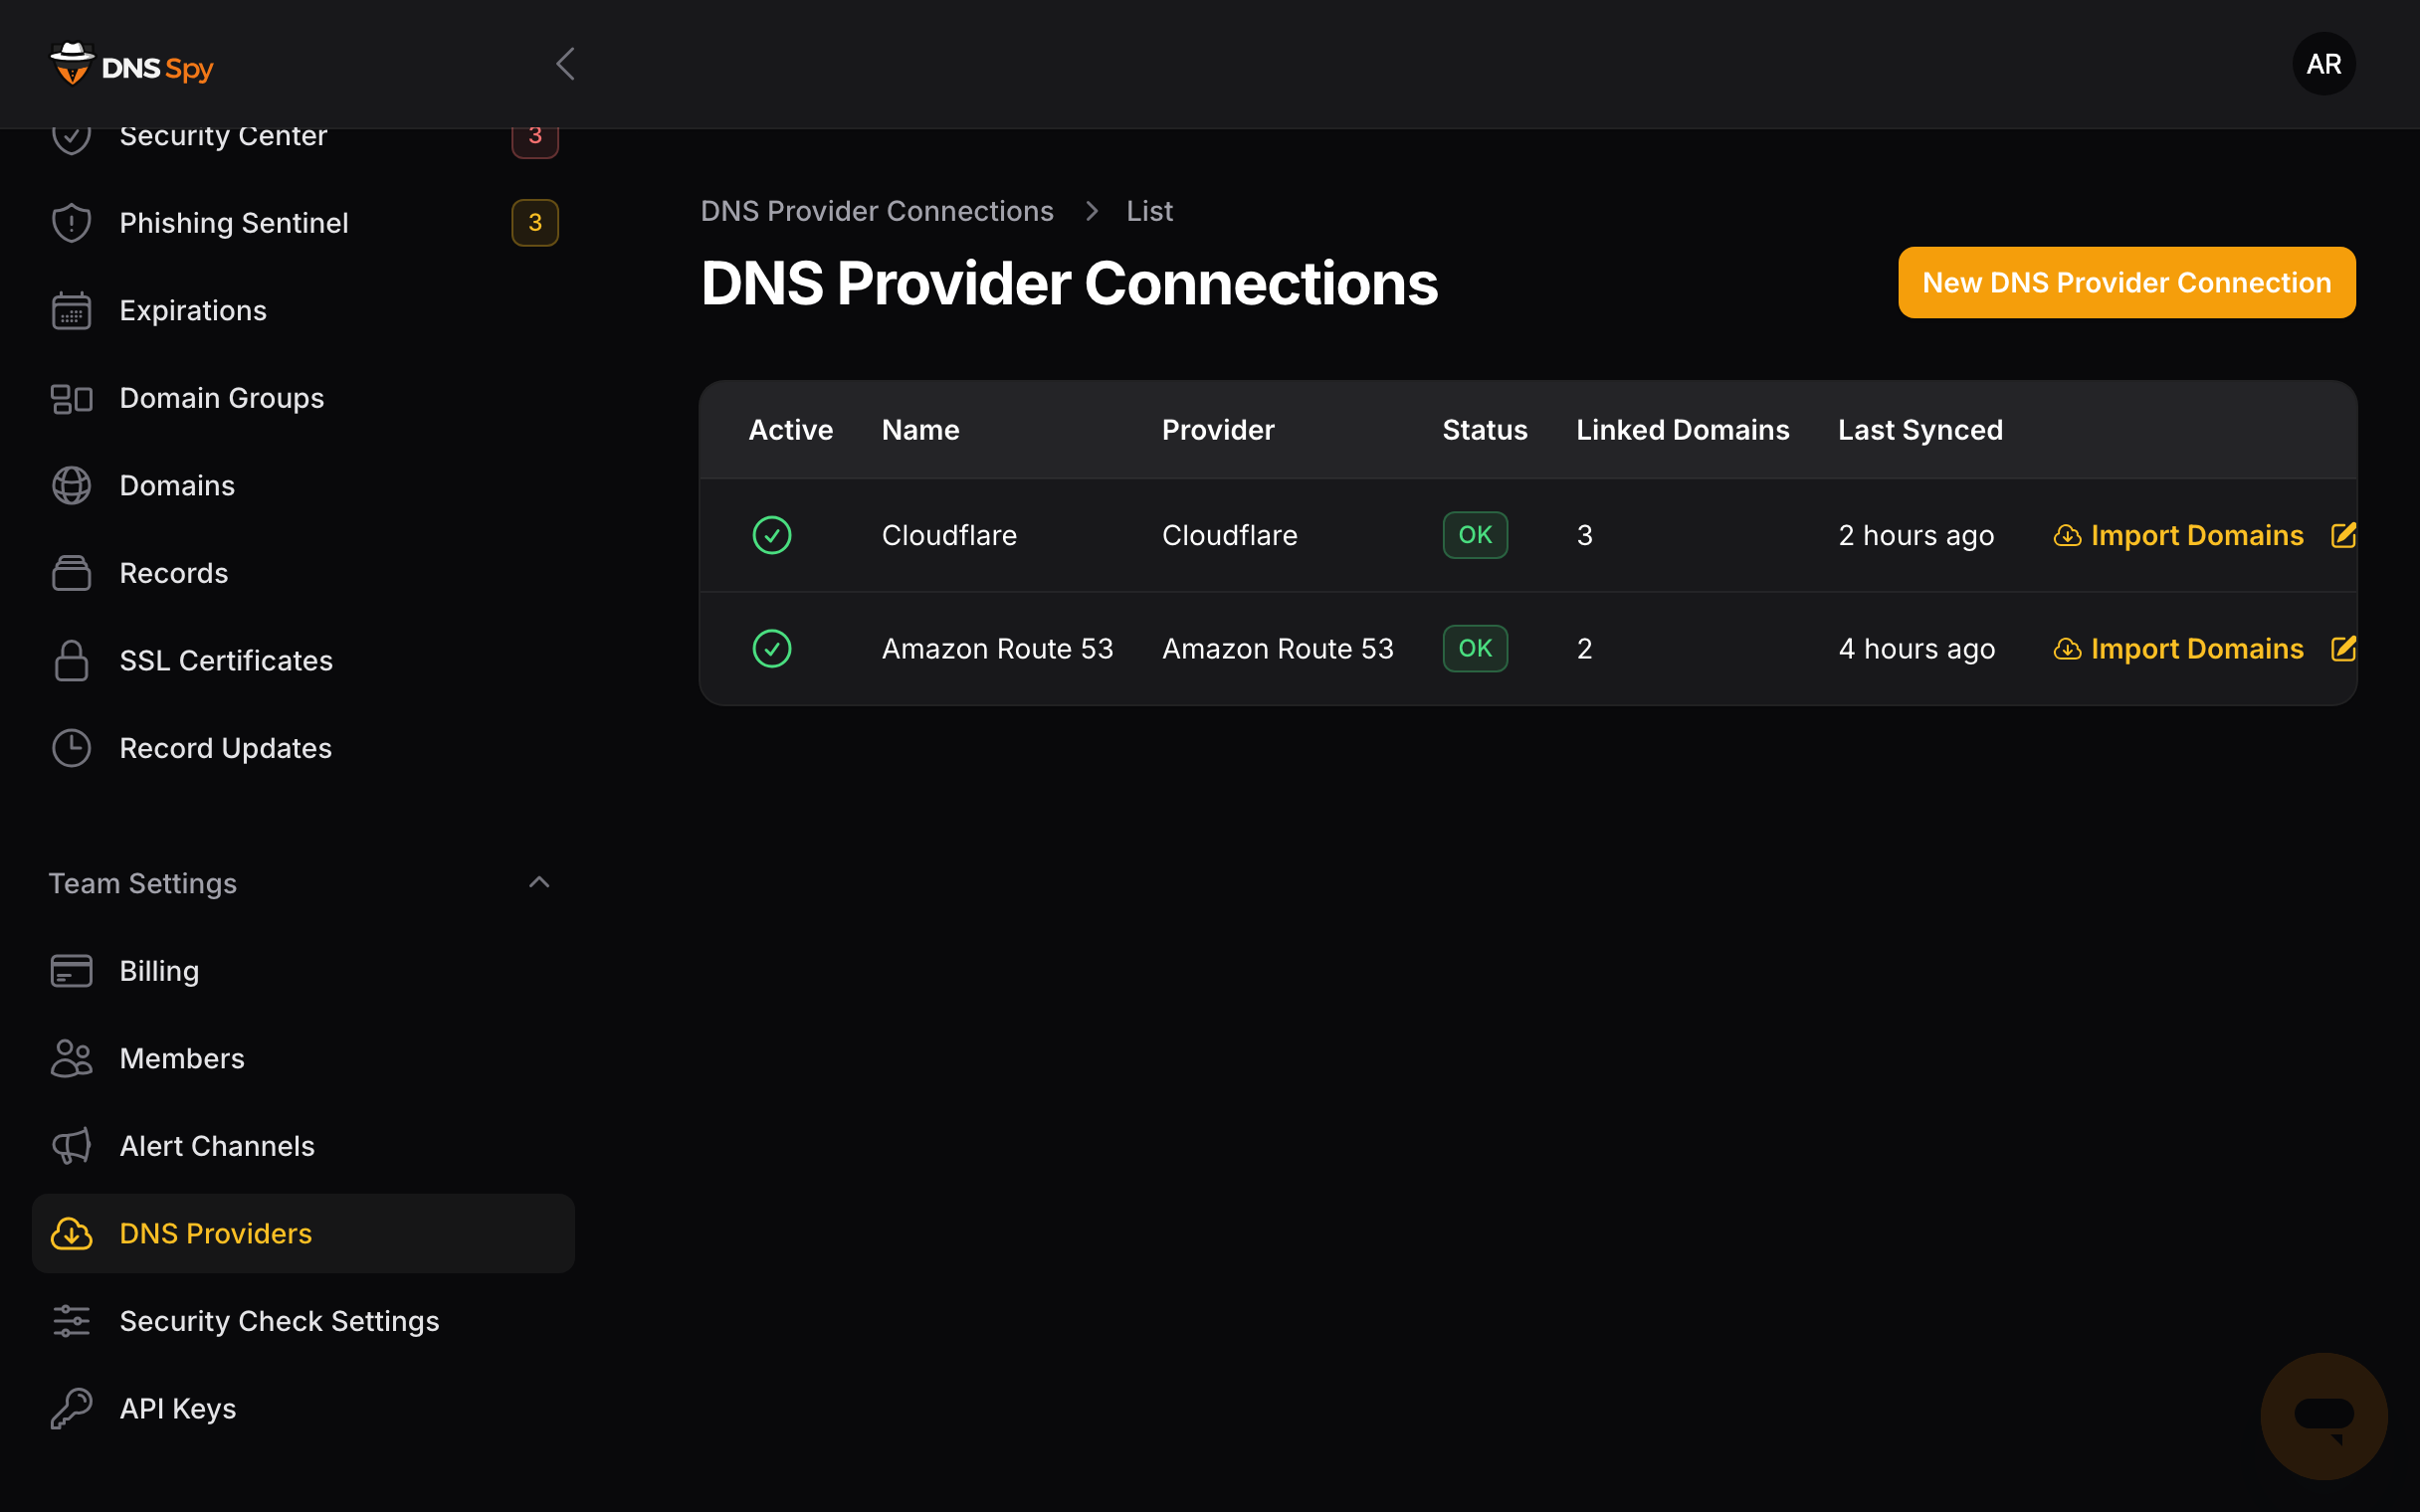Image resolution: width=2420 pixels, height=1512 pixels.
Task: Click the Record Updates clock icon
Action: [x=71, y=748]
